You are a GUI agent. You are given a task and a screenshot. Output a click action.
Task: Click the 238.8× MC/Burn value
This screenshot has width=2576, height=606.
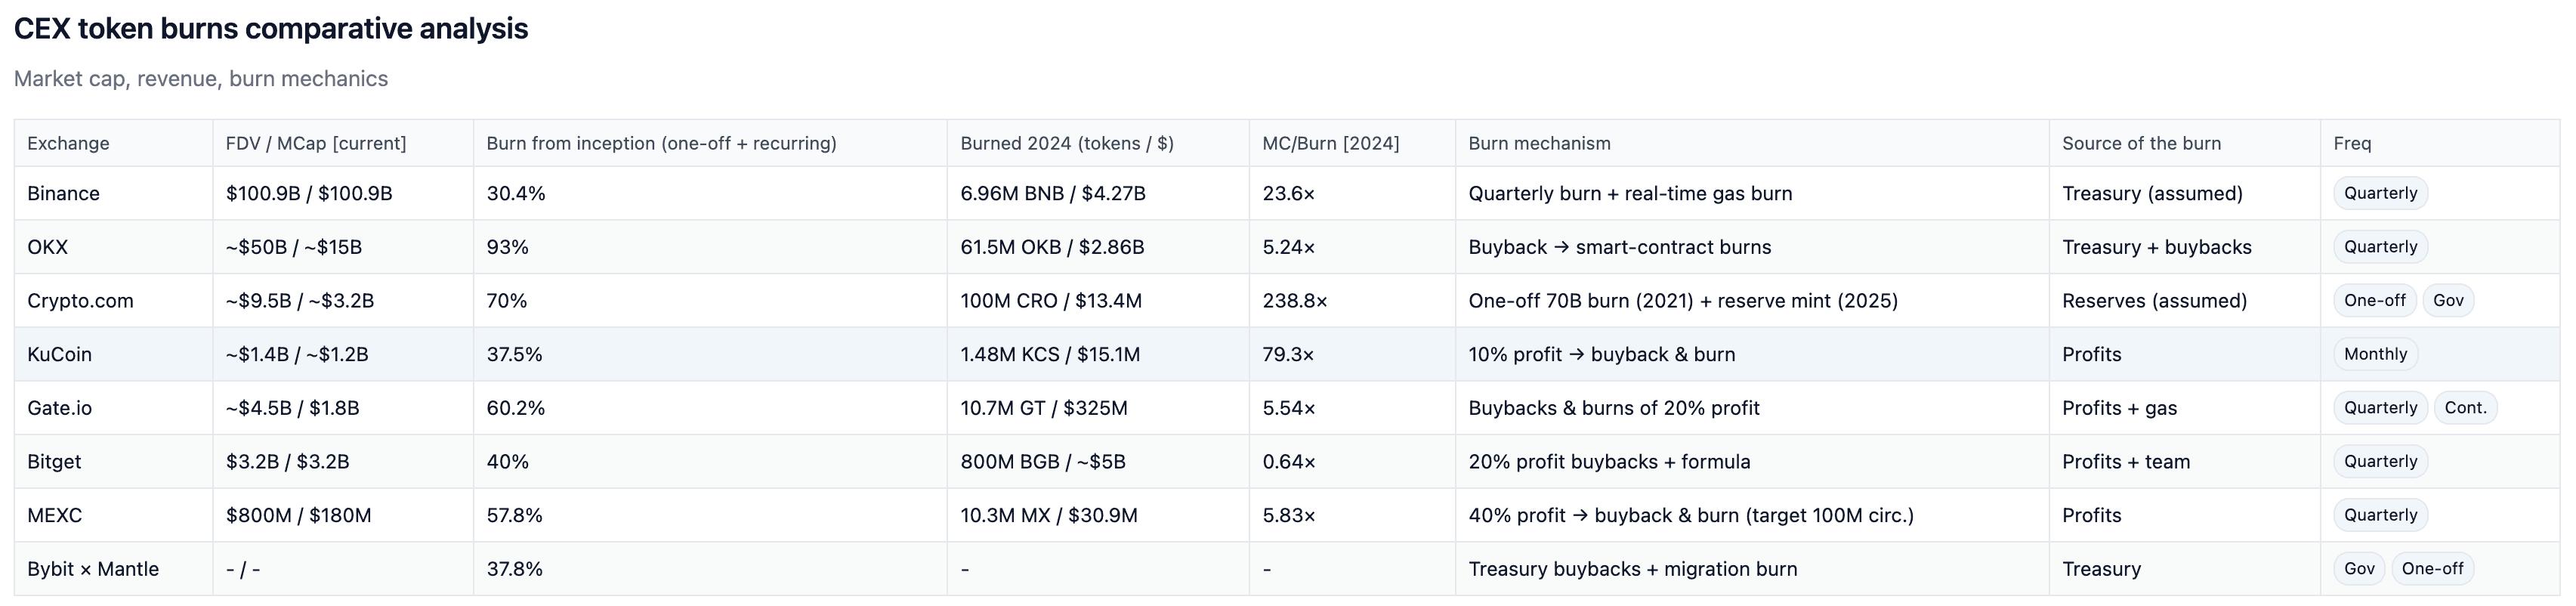tap(1294, 301)
